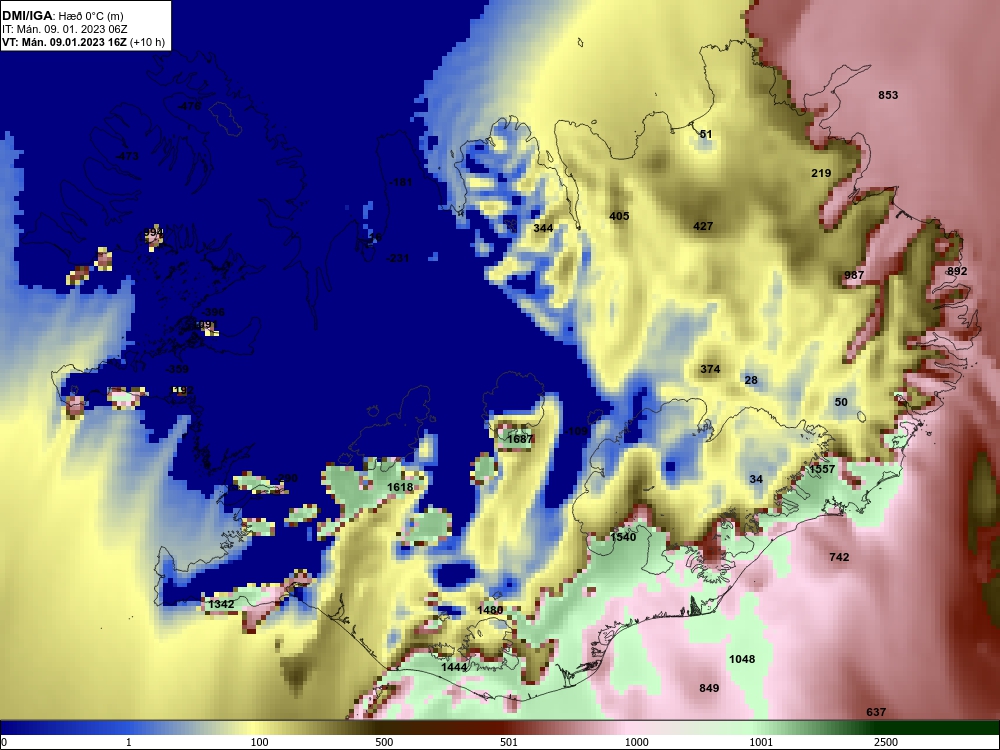Click the 1480 value on the map
Image resolution: width=1000 pixels, height=750 pixels.
pos(490,610)
